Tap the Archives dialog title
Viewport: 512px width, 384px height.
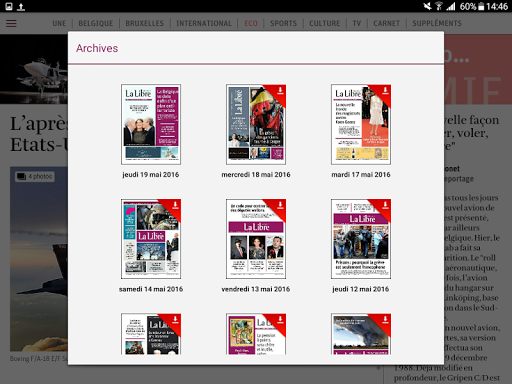click(97, 48)
